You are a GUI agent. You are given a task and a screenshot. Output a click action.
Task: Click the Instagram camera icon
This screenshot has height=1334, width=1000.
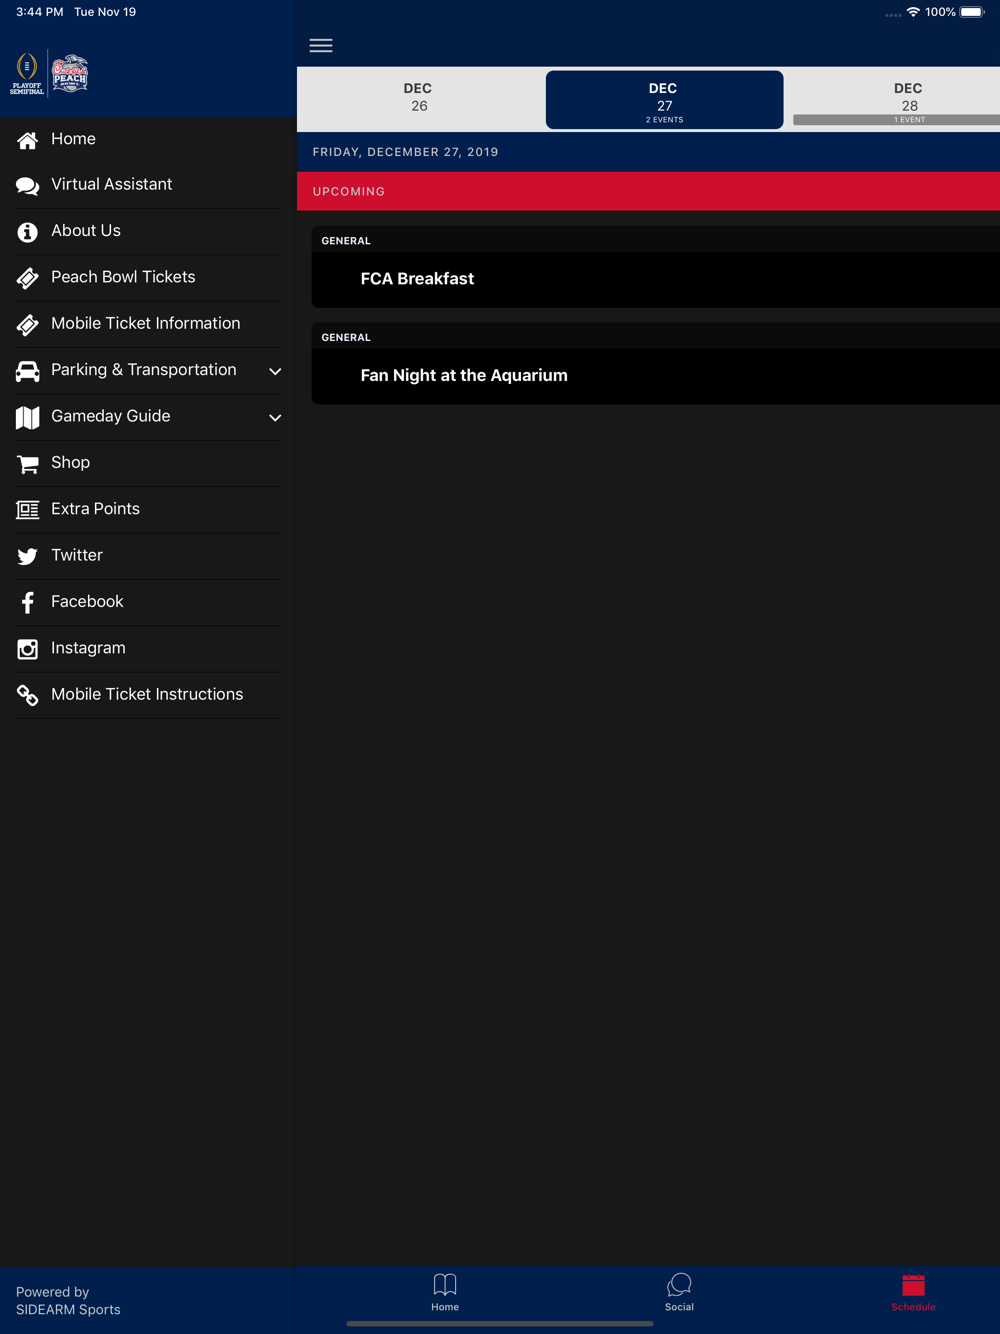28,649
